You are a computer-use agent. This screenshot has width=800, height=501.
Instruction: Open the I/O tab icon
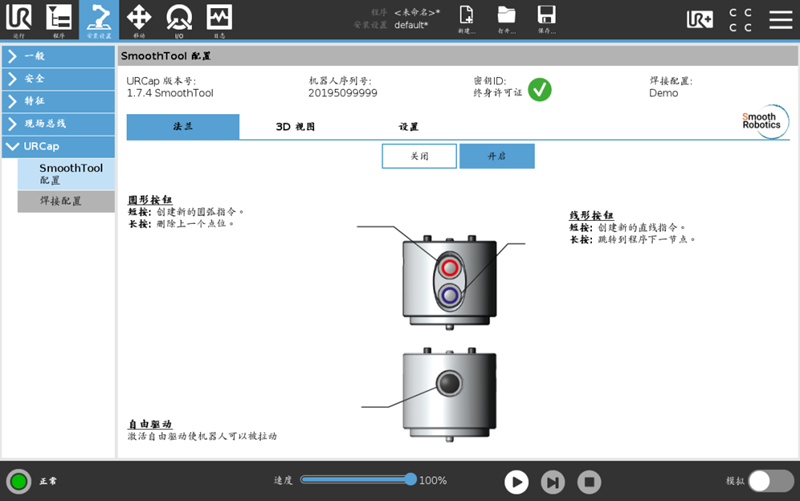[x=179, y=19]
